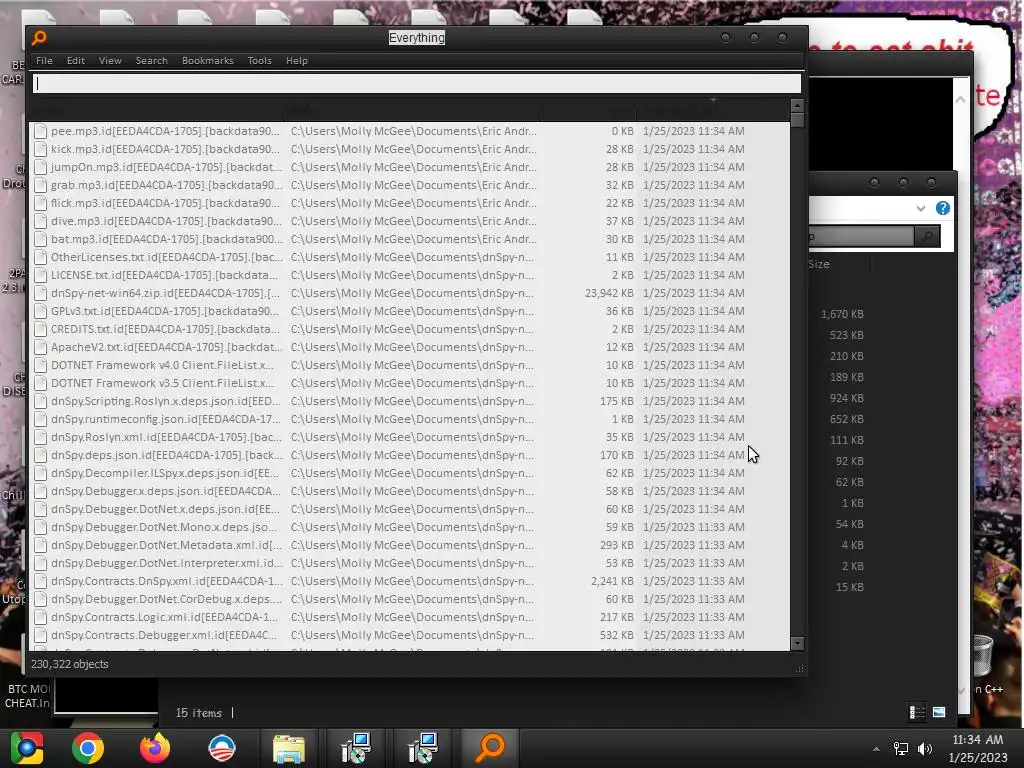The width and height of the screenshot is (1024, 768).
Task: Open the Help menu
Action: pos(296,61)
